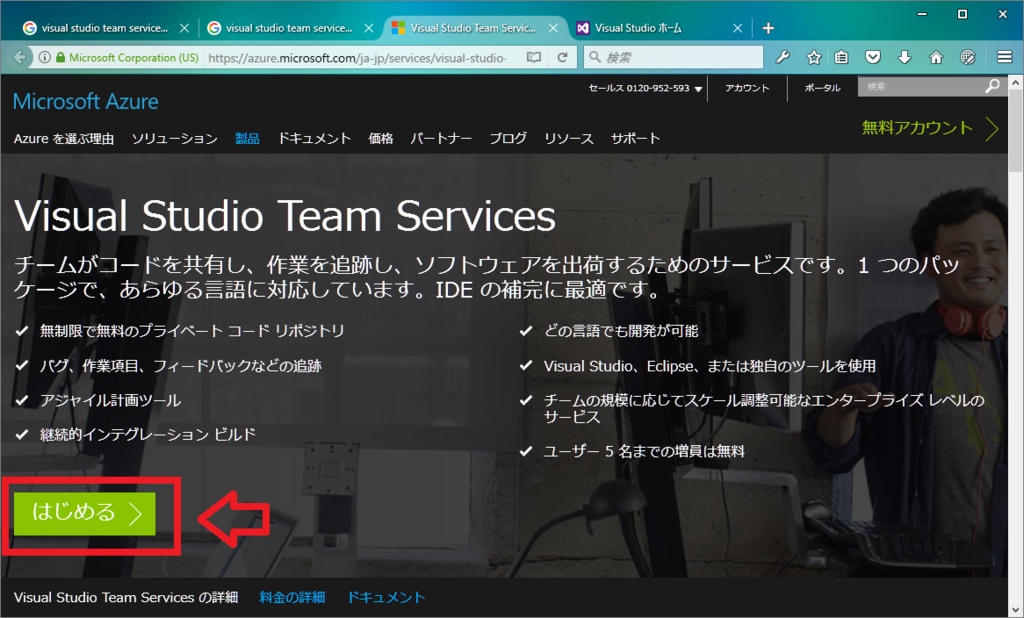Open the リソース menu
The width and height of the screenshot is (1024, 618).
pyautogui.click(x=569, y=138)
